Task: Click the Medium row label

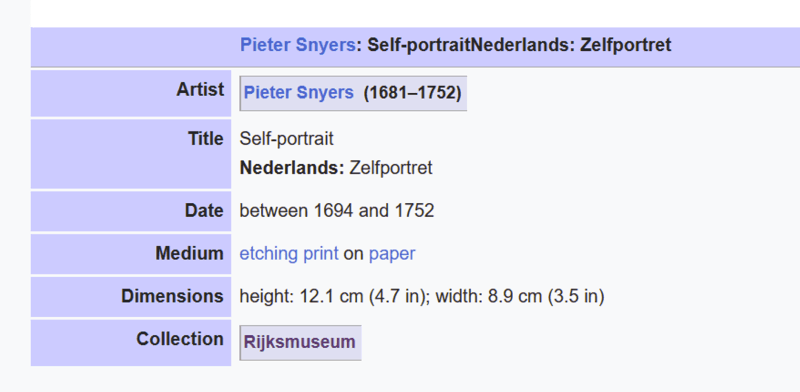Action: click(189, 254)
